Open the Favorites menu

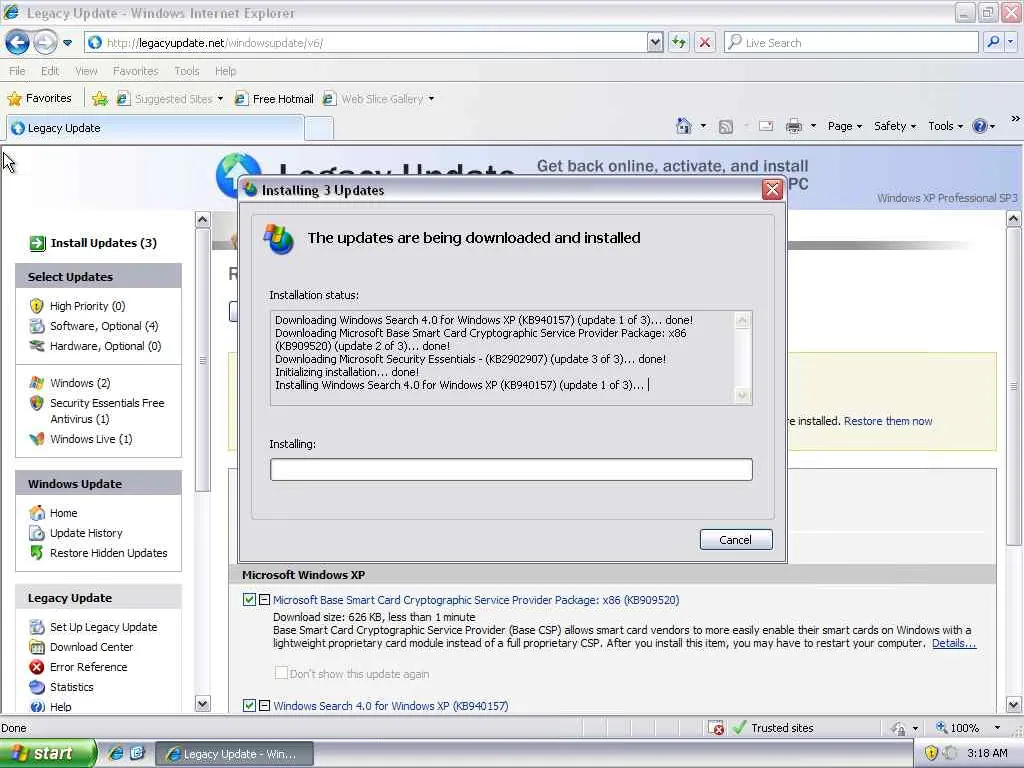pyautogui.click(x=135, y=71)
